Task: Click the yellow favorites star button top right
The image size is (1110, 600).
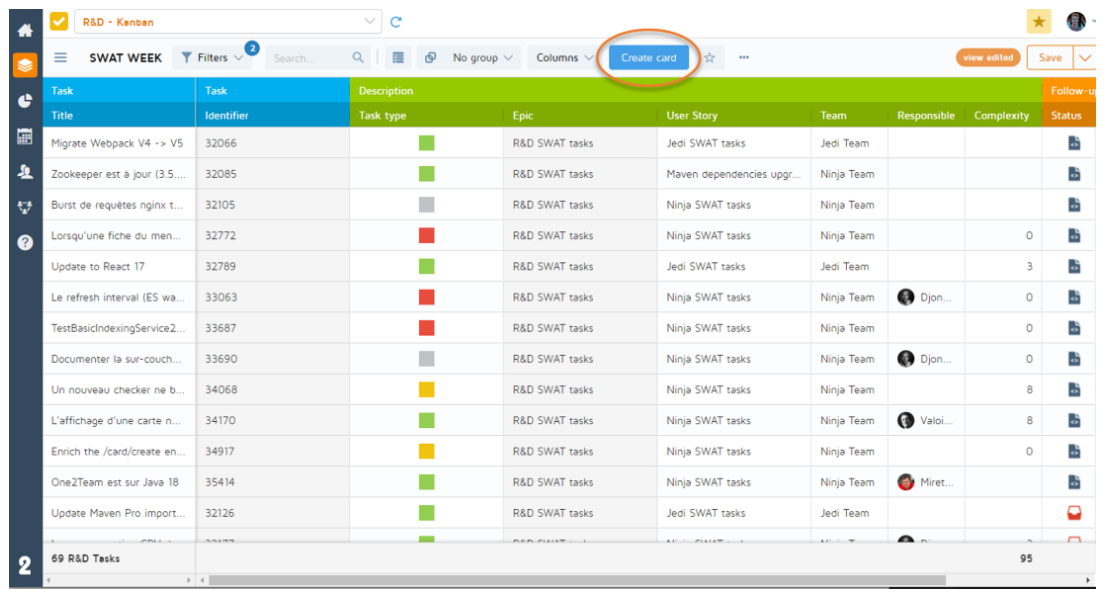Action: (1038, 21)
